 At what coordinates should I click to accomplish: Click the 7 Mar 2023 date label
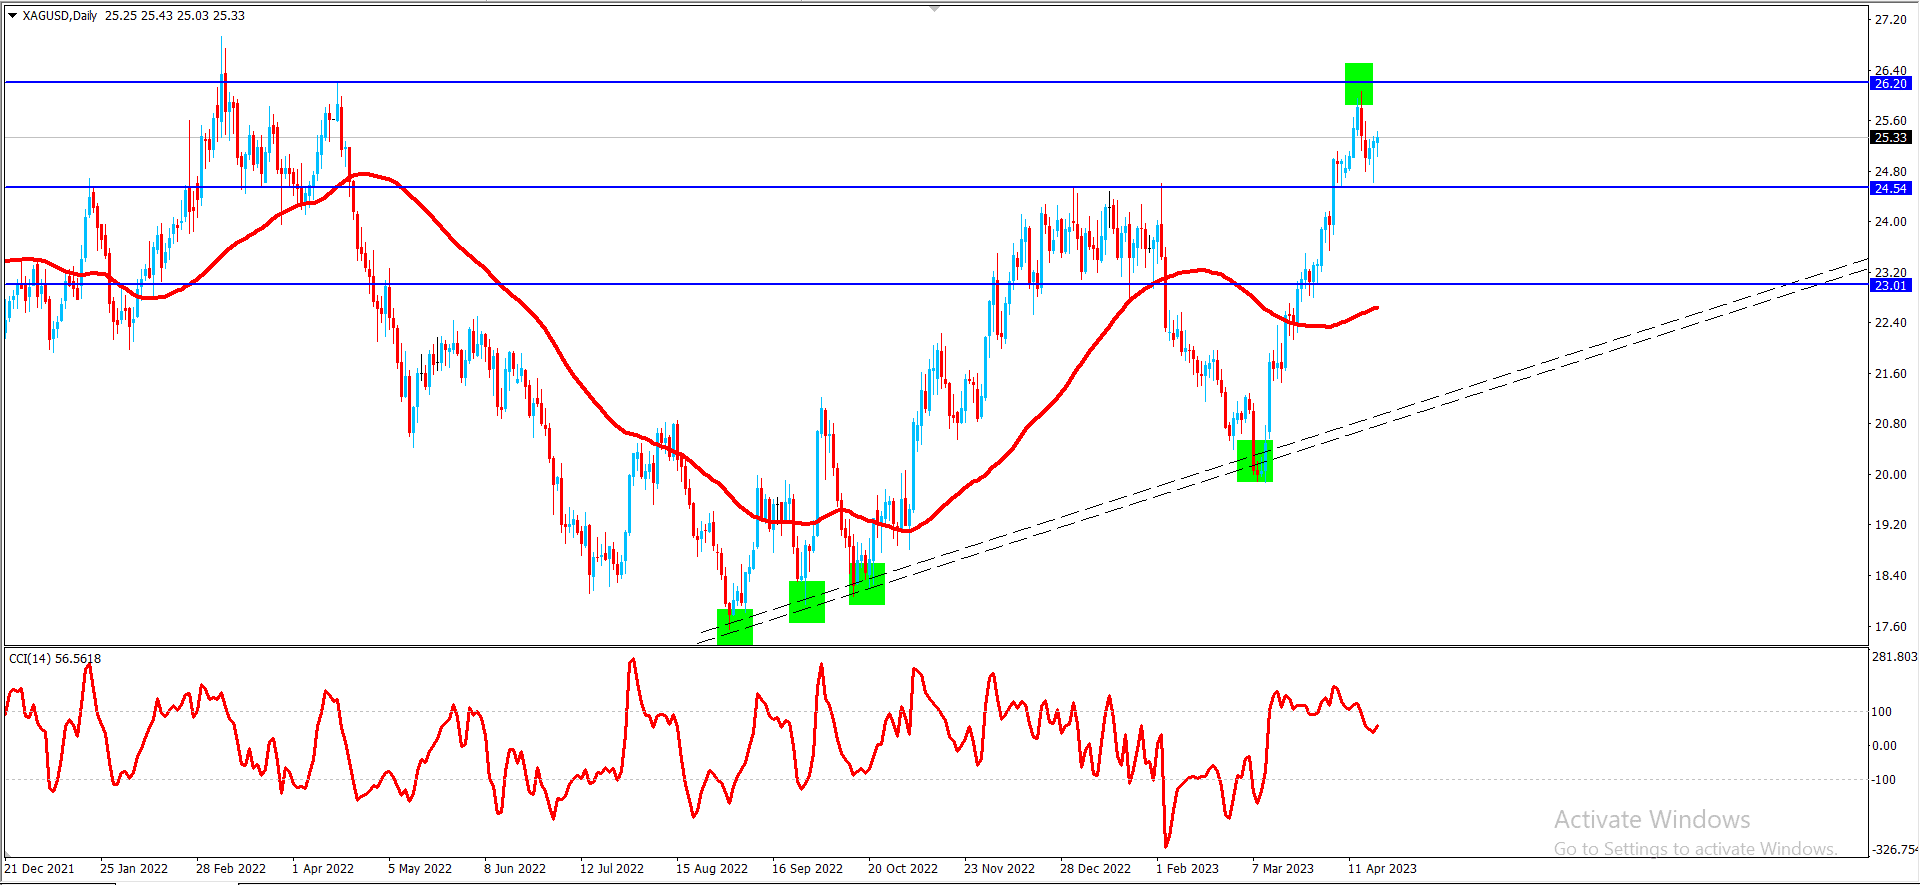click(x=1283, y=869)
